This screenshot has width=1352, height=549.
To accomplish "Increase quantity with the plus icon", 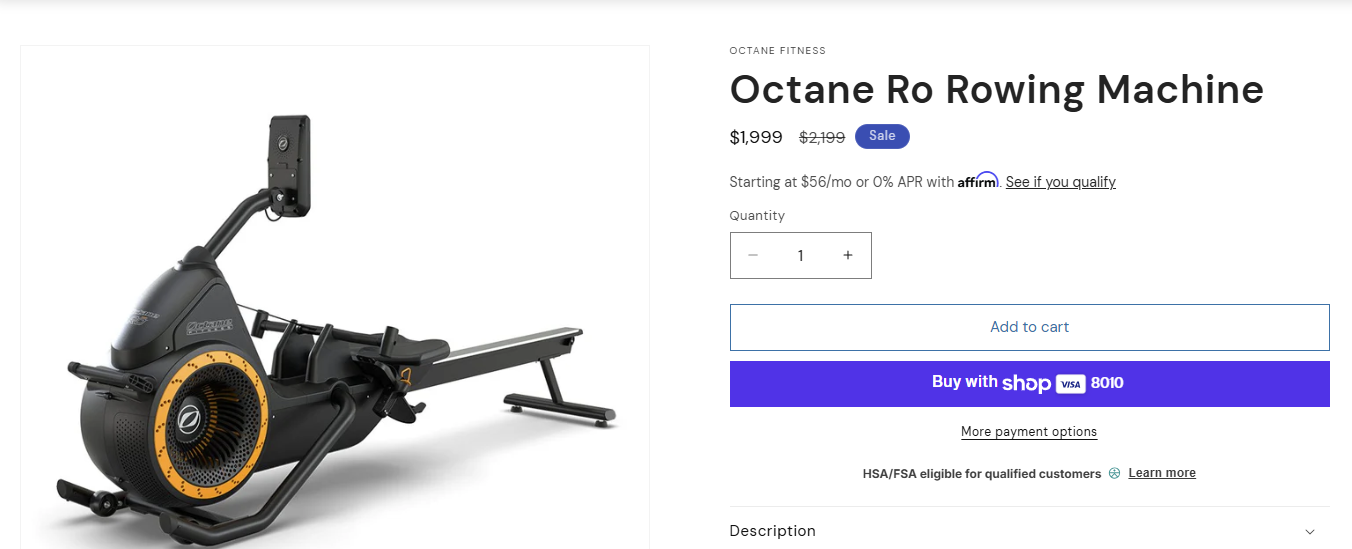I will (847, 256).
